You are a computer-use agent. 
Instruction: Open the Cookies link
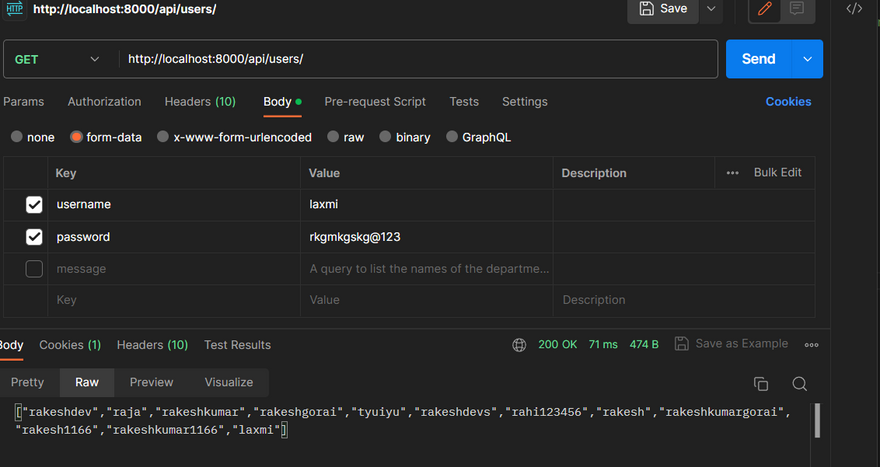[788, 102]
